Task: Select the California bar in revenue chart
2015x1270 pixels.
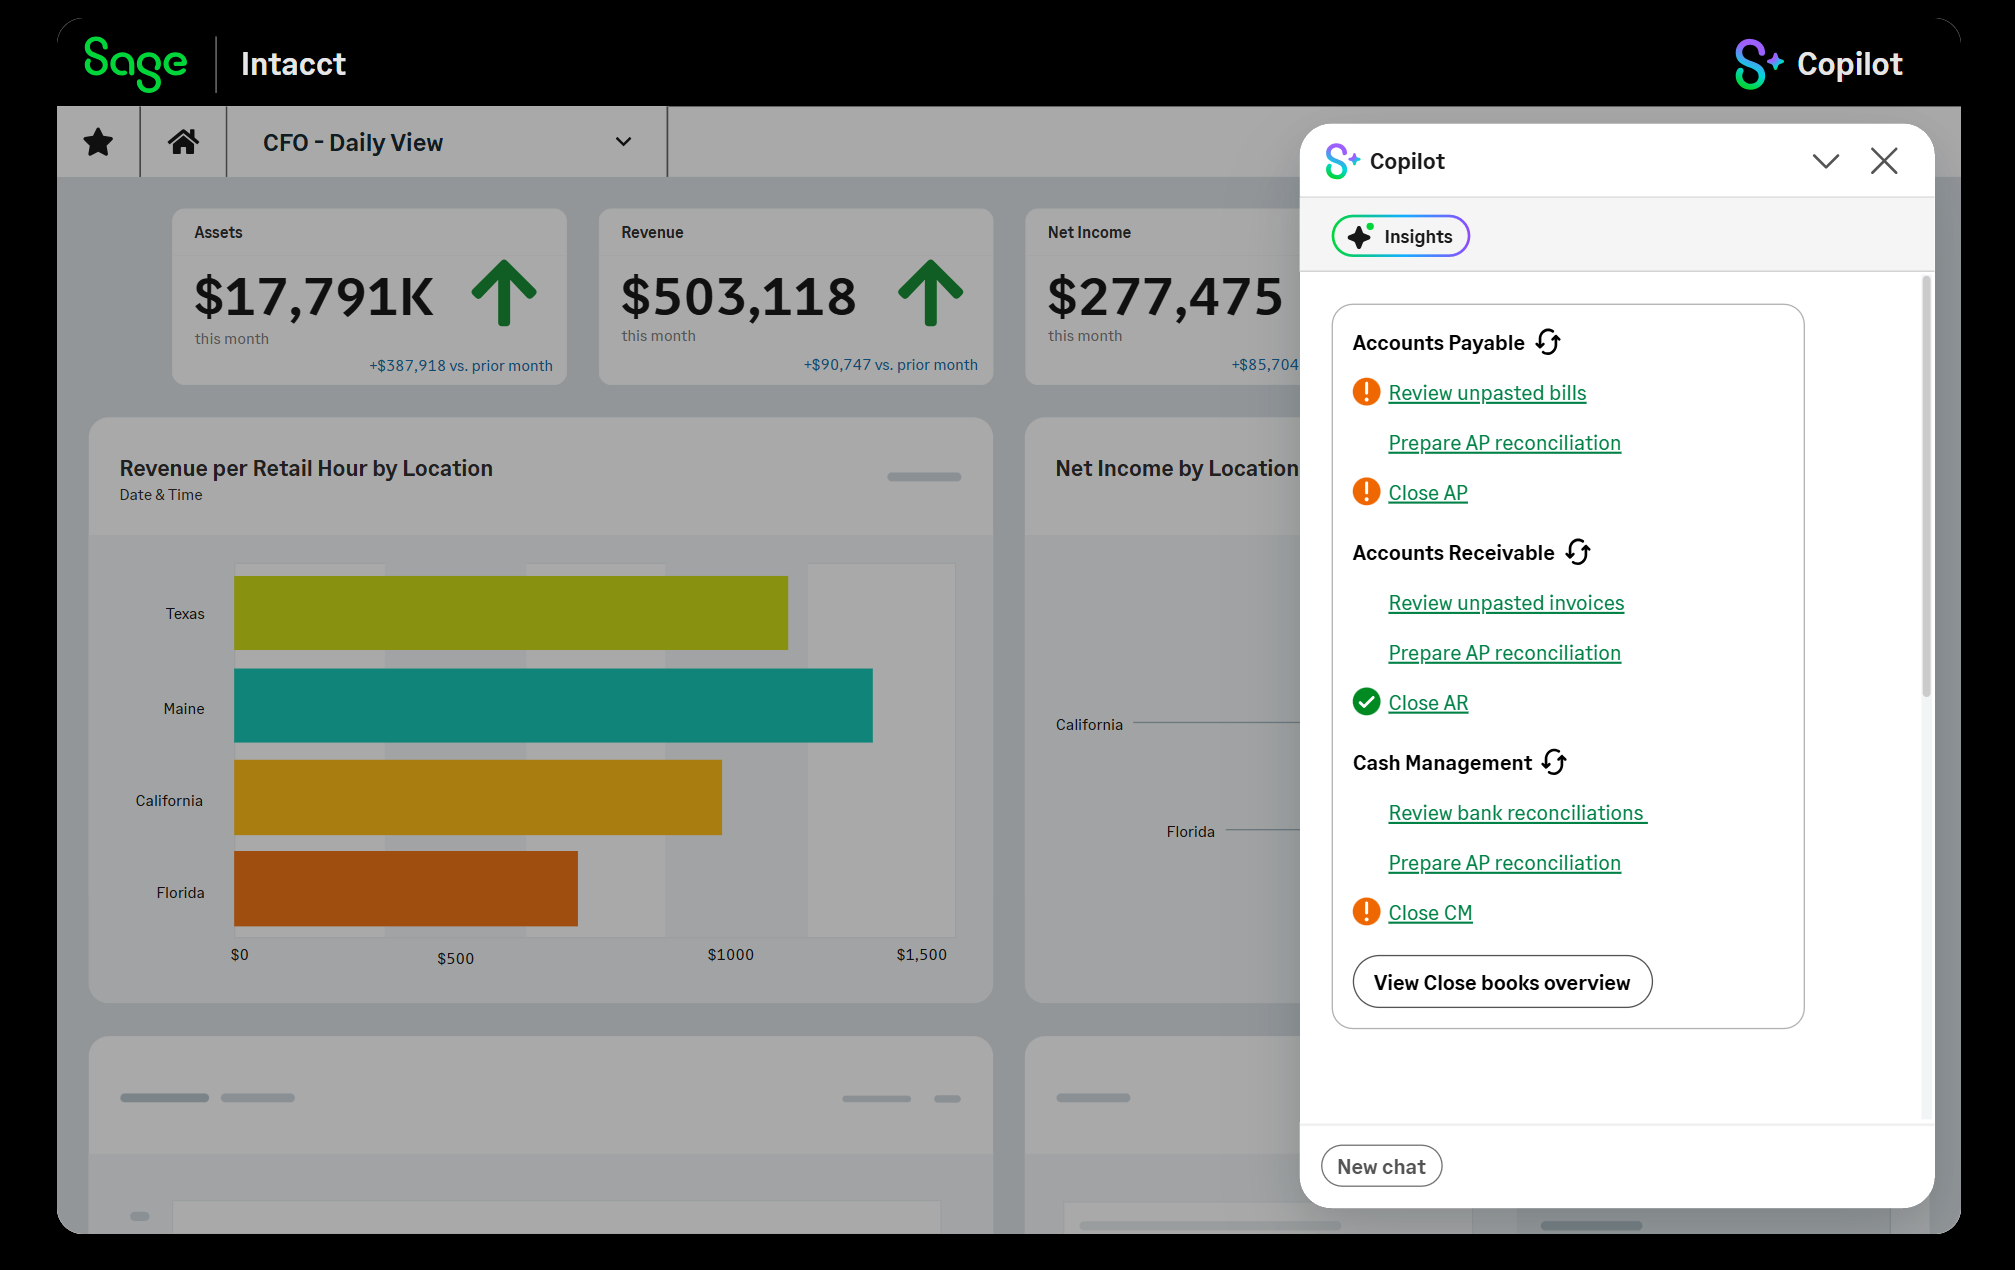Action: point(478,798)
